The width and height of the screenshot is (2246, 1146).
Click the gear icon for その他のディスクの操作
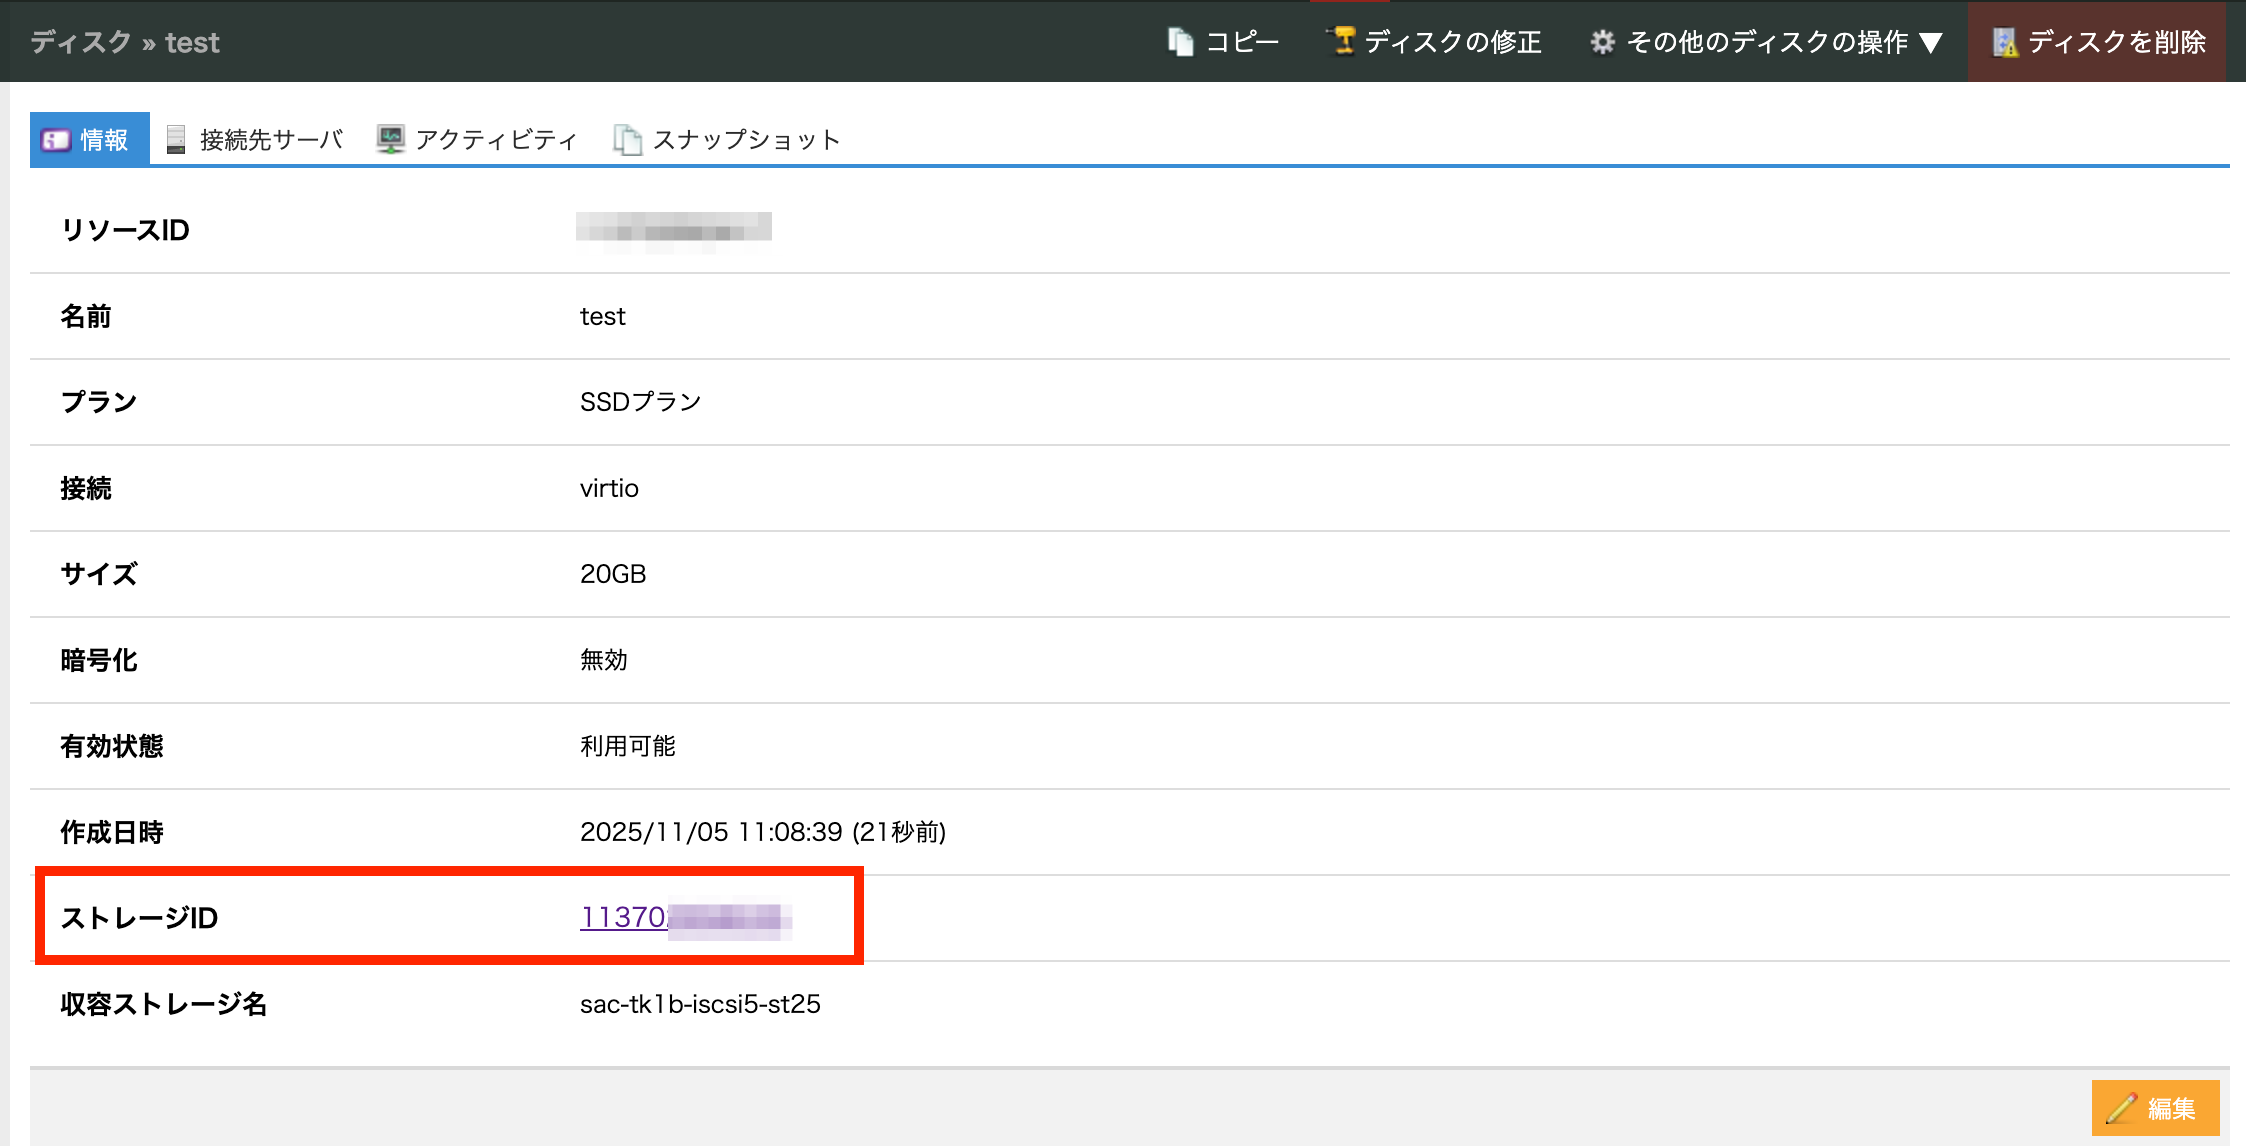click(x=1602, y=42)
